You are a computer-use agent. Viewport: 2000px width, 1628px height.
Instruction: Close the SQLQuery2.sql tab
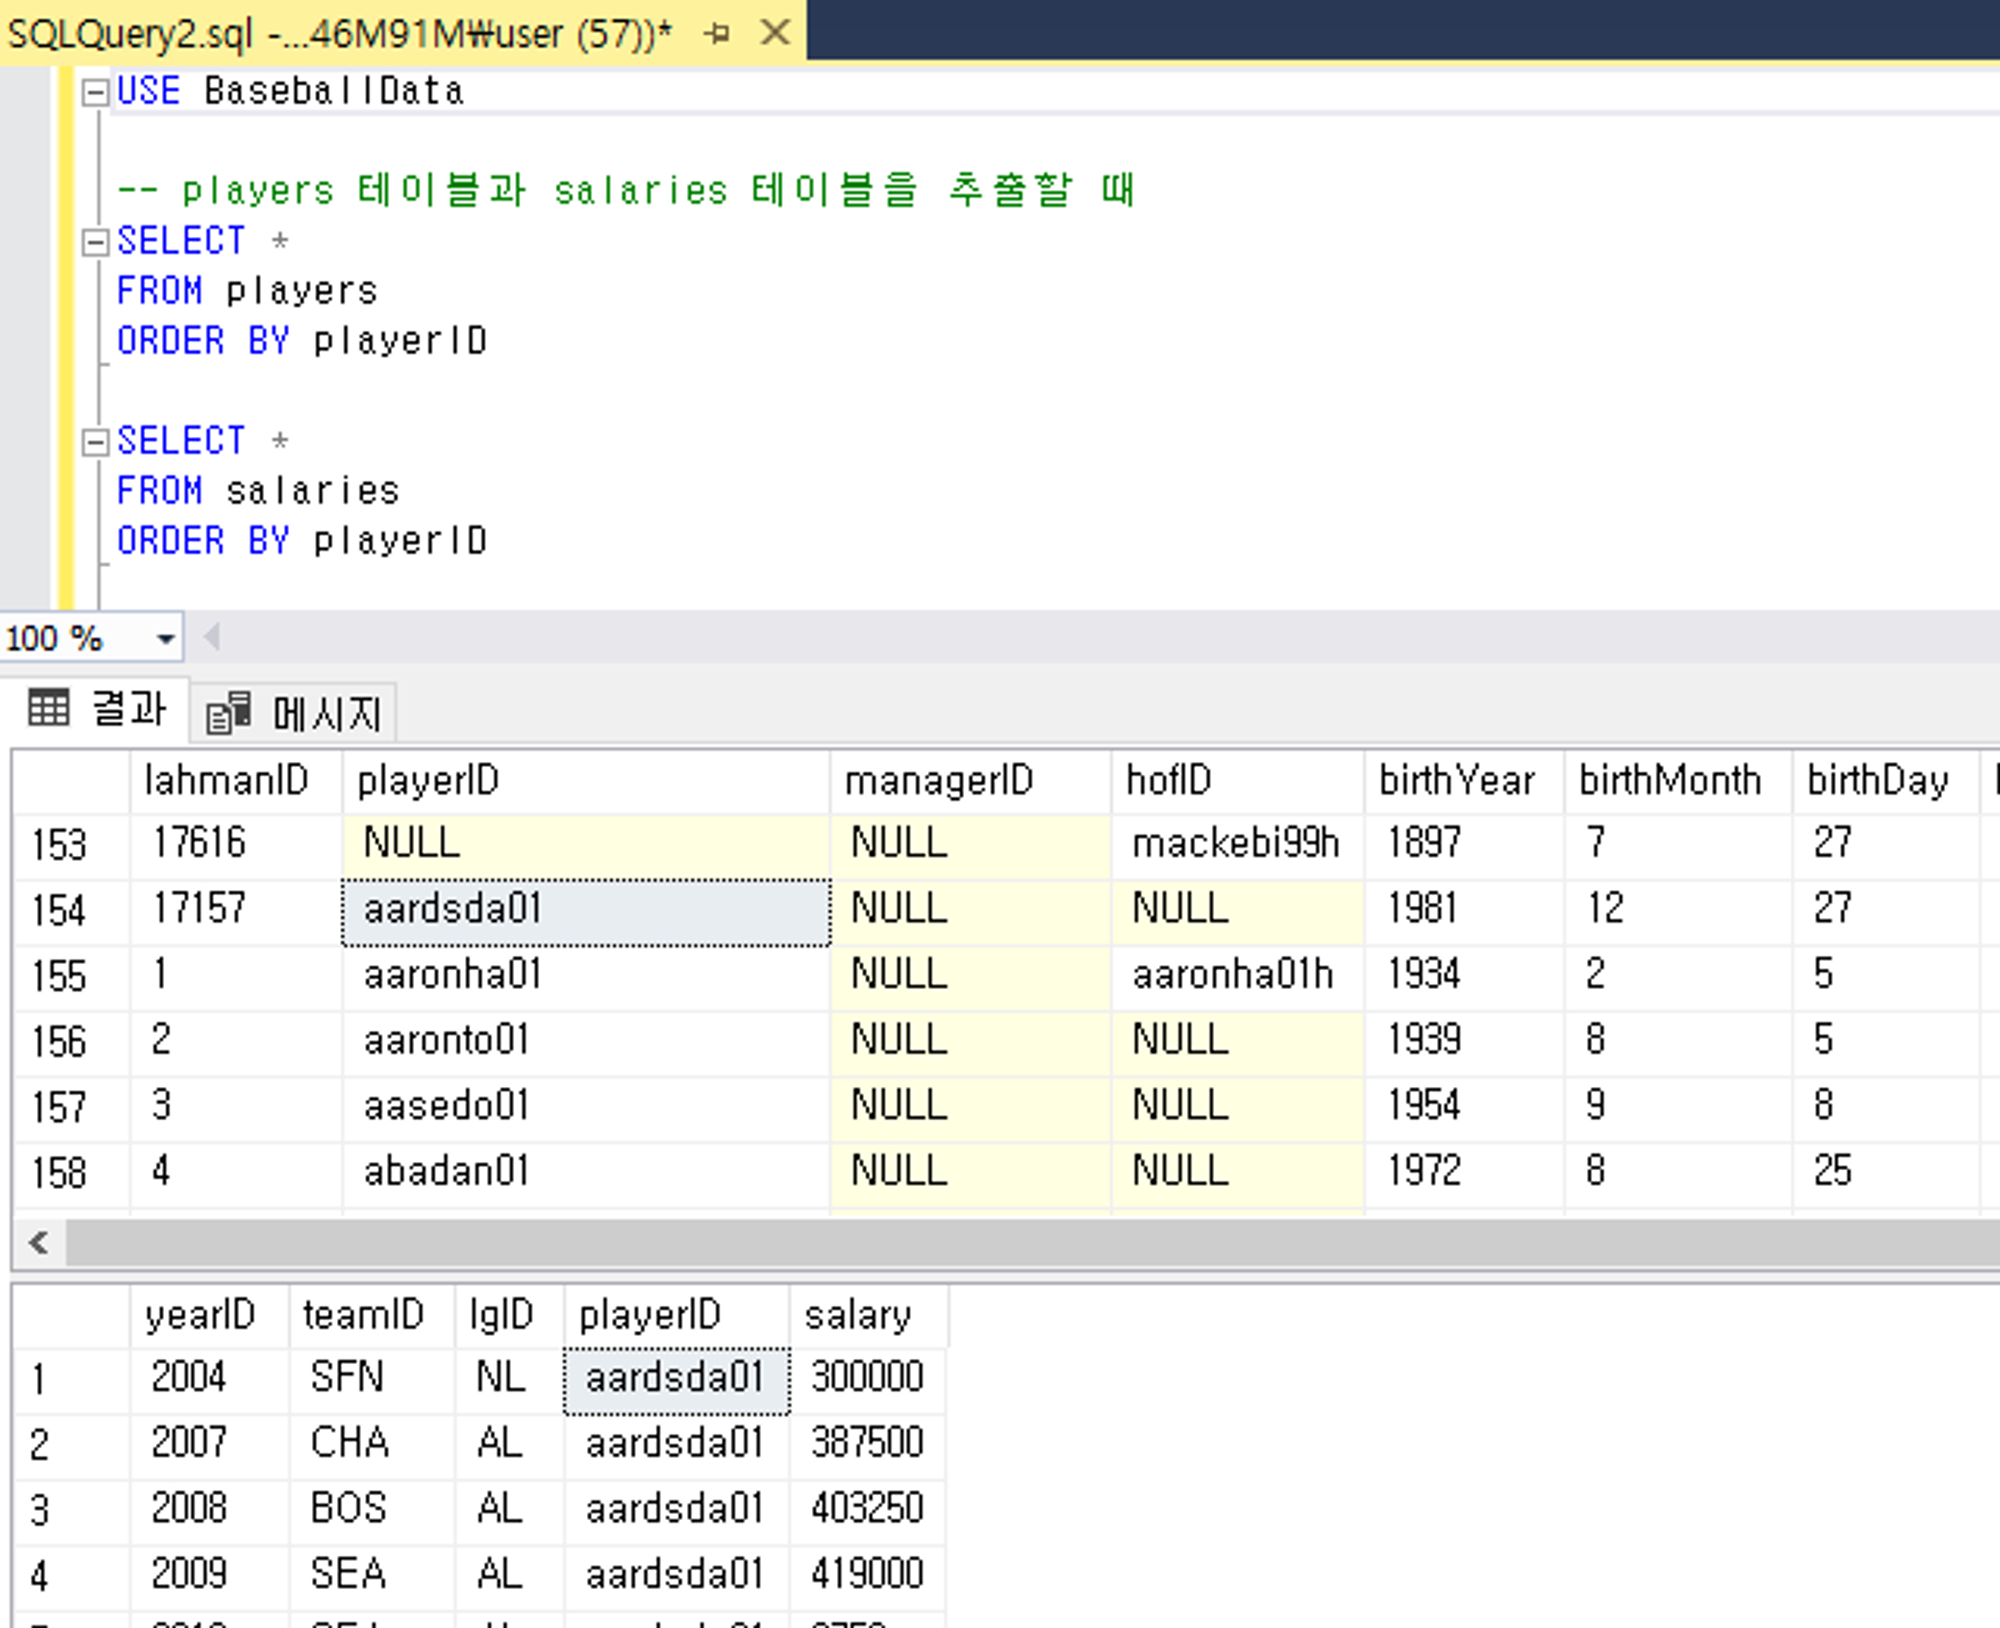(x=775, y=34)
